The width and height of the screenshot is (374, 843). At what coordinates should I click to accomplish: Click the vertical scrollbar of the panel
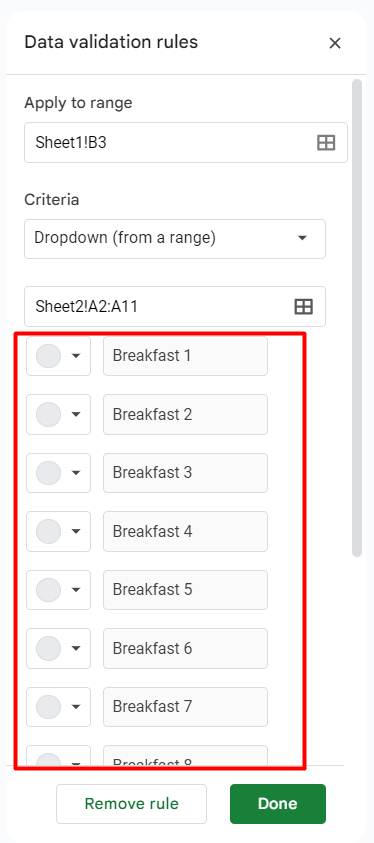point(357,318)
